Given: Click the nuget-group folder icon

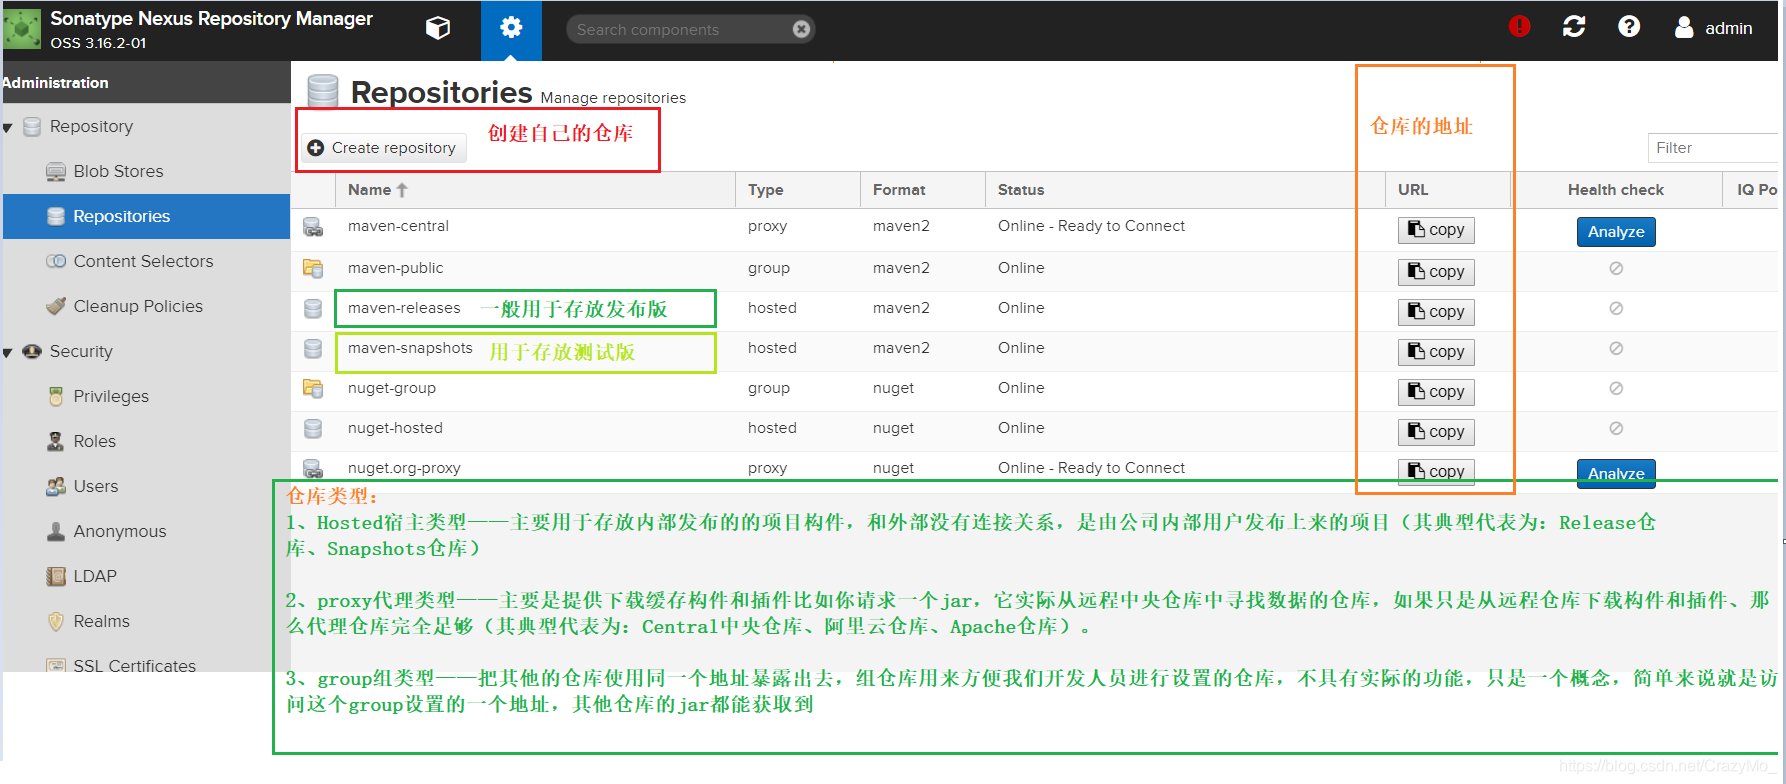Looking at the screenshot, I should (313, 388).
